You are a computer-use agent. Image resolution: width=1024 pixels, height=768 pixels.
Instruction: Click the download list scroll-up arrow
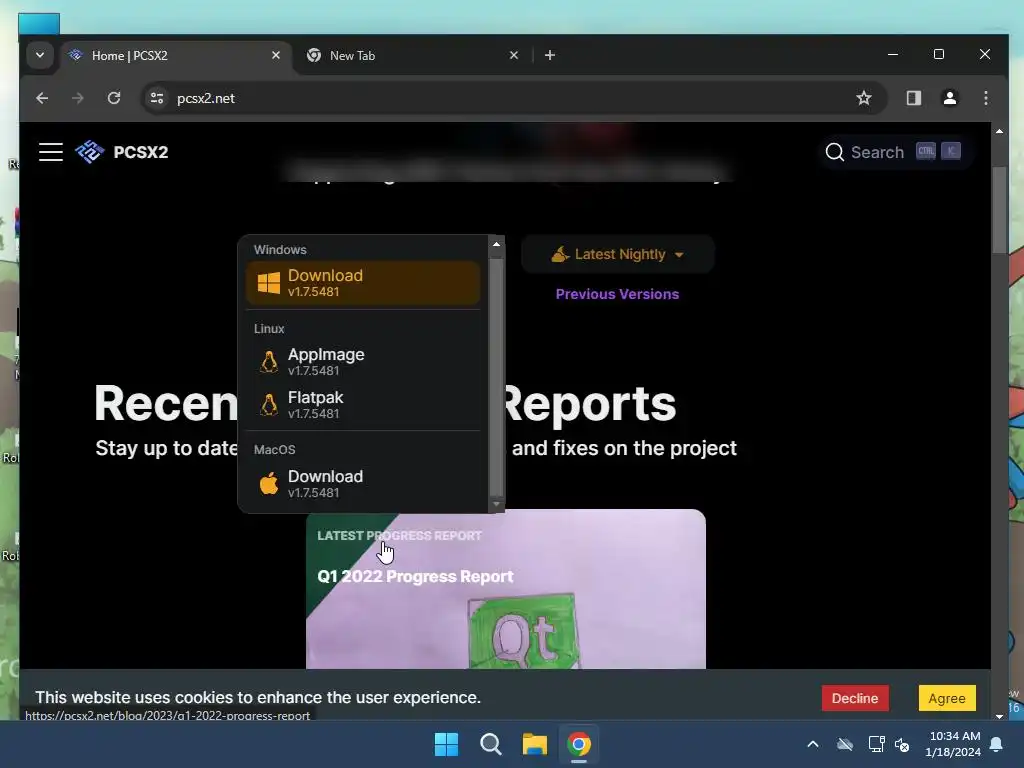[x=496, y=244]
